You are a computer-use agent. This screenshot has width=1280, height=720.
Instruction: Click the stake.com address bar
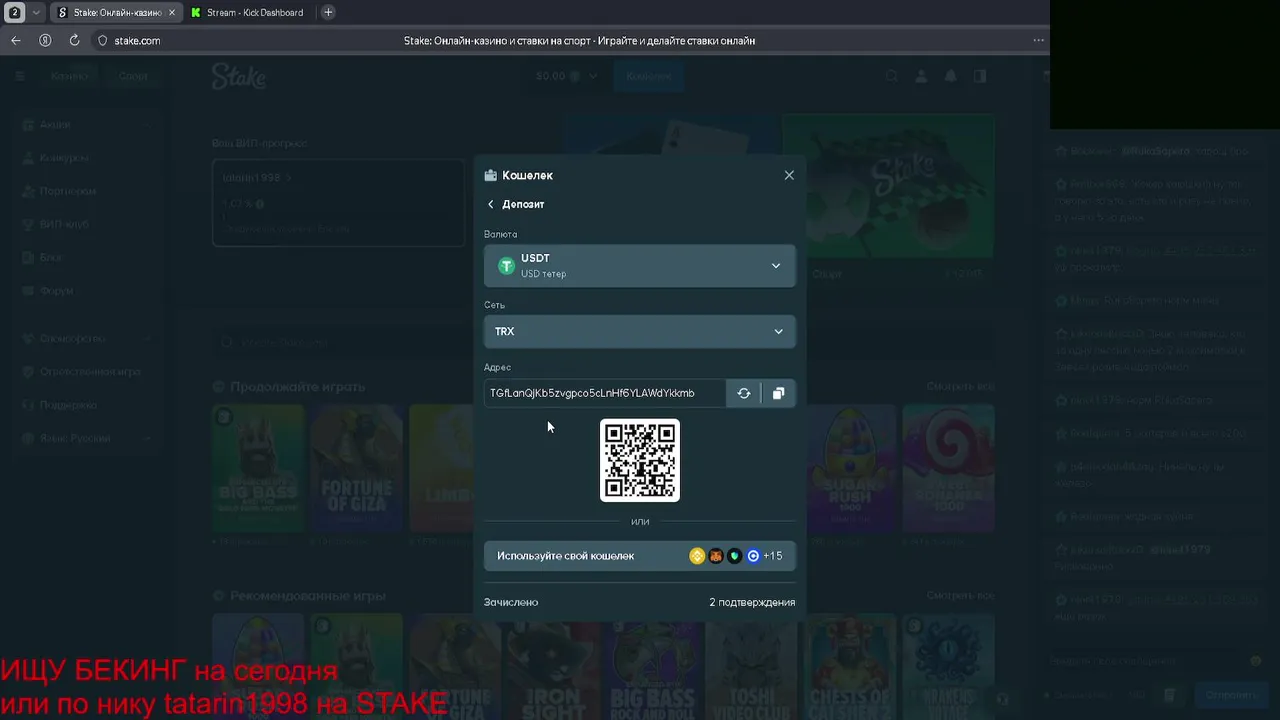[138, 41]
